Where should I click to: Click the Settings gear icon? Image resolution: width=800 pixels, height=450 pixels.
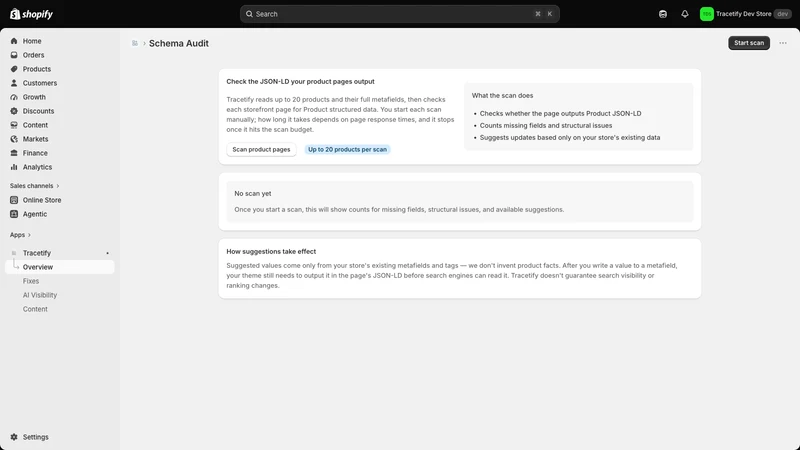click(14, 437)
